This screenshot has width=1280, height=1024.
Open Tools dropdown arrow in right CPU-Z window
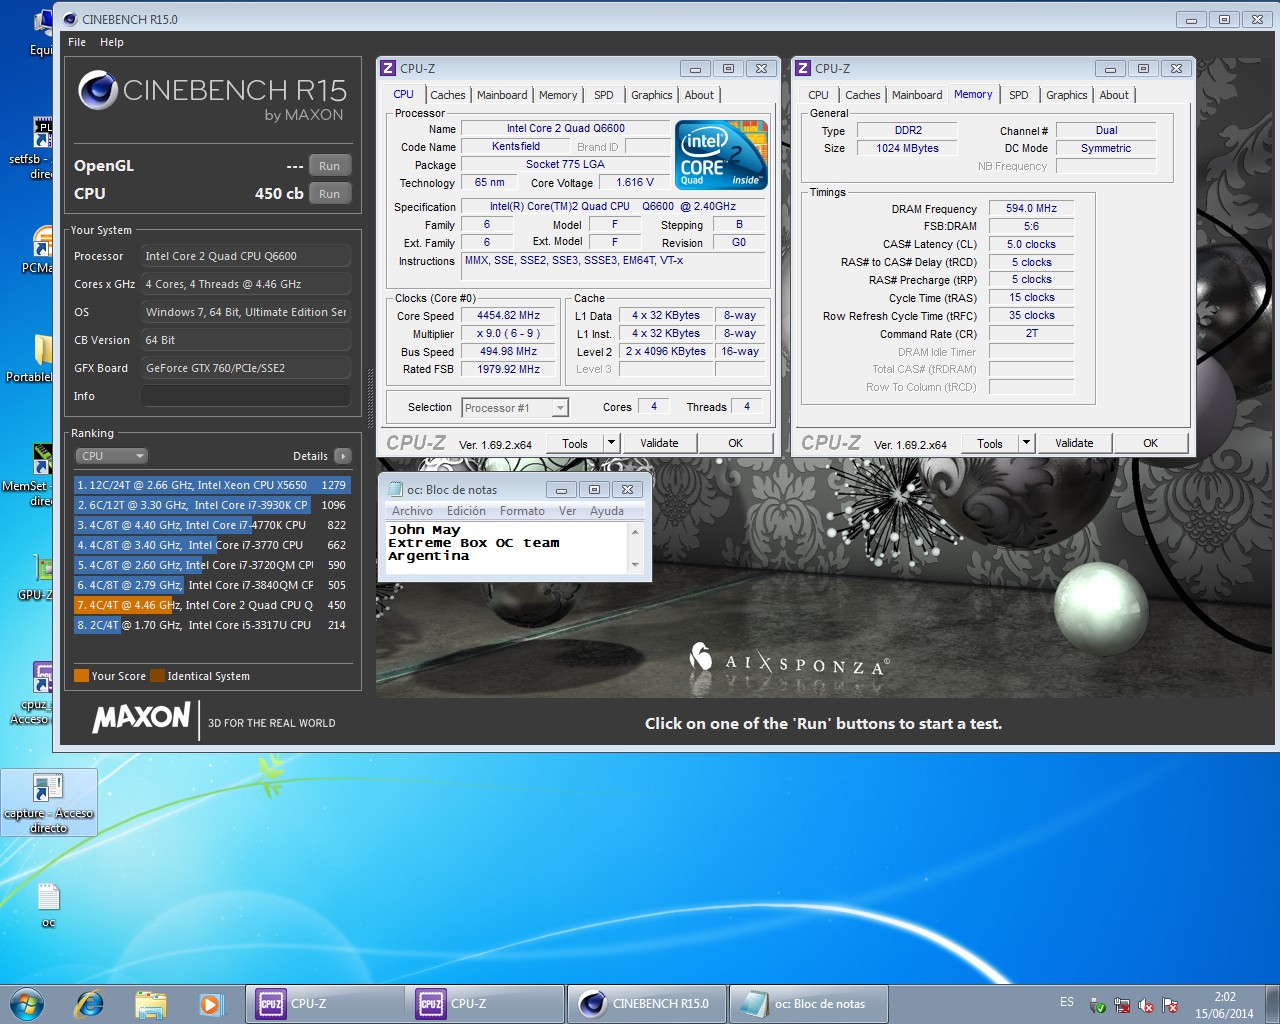pos(1027,443)
